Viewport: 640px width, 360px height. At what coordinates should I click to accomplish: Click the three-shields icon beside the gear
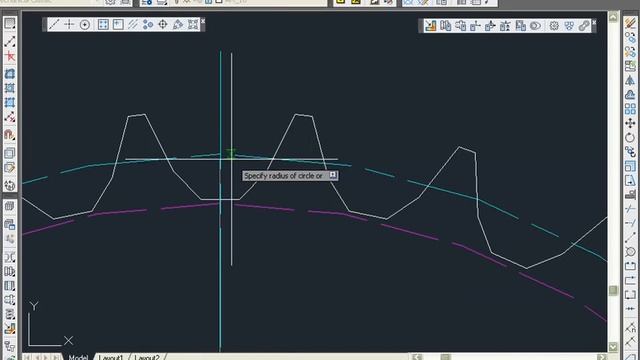click(x=569, y=26)
